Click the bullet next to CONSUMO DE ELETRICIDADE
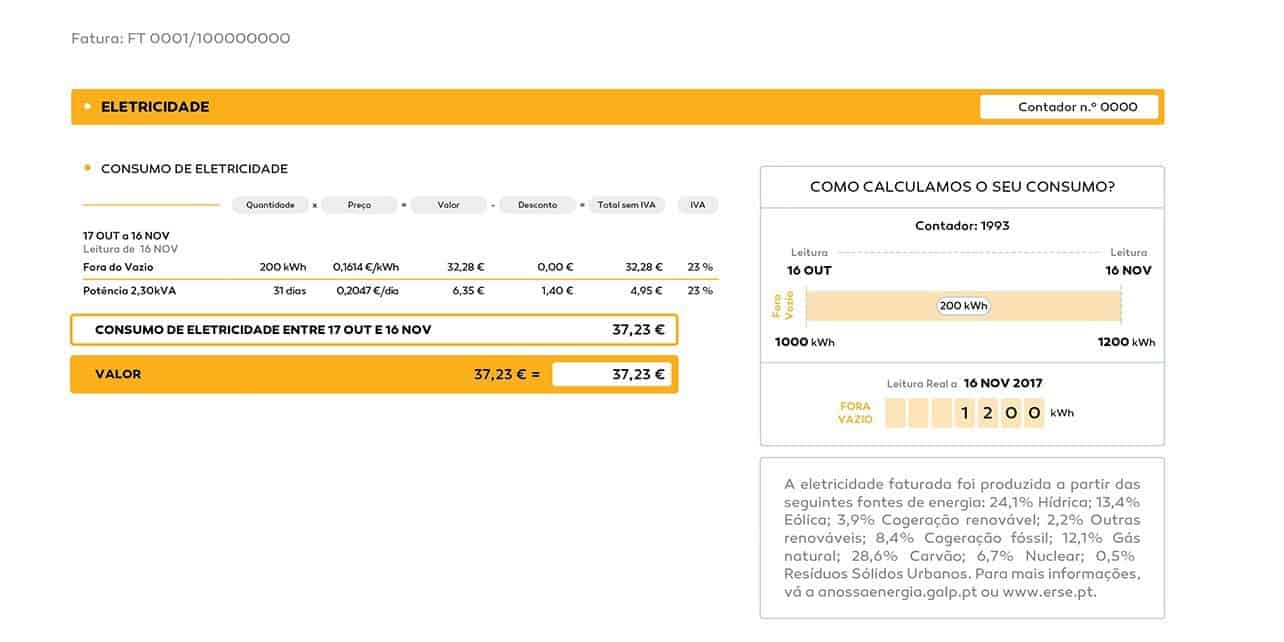This screenshot has height=642, width=1284. click(x=88, y=168)
